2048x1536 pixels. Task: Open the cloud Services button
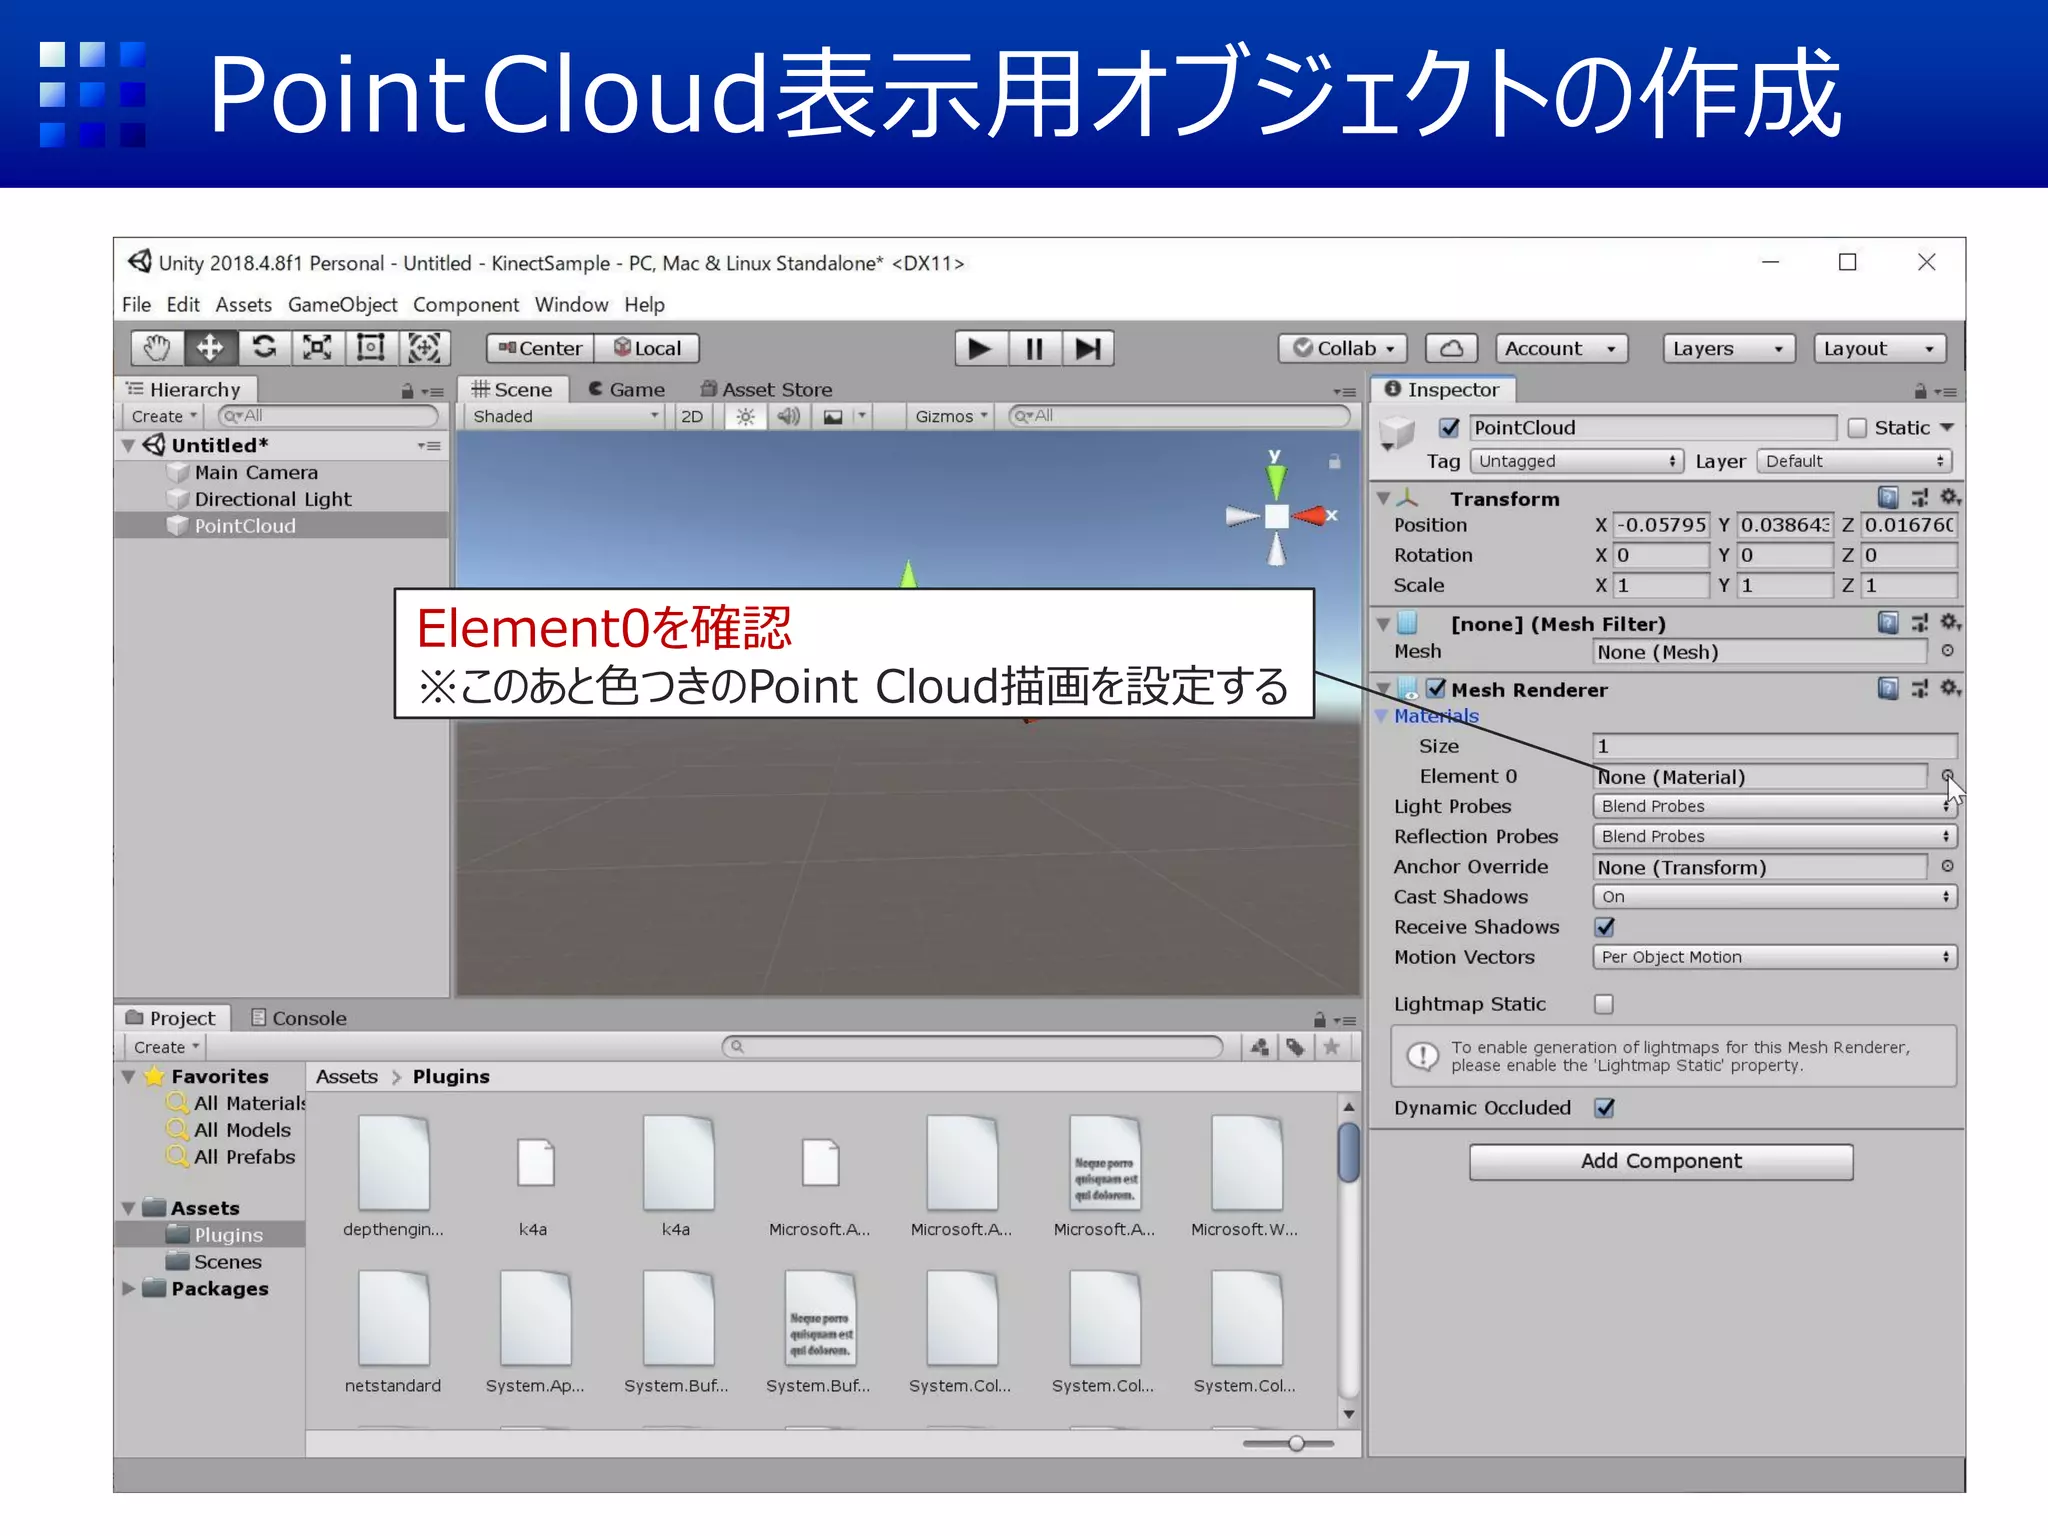point(1451,348)
